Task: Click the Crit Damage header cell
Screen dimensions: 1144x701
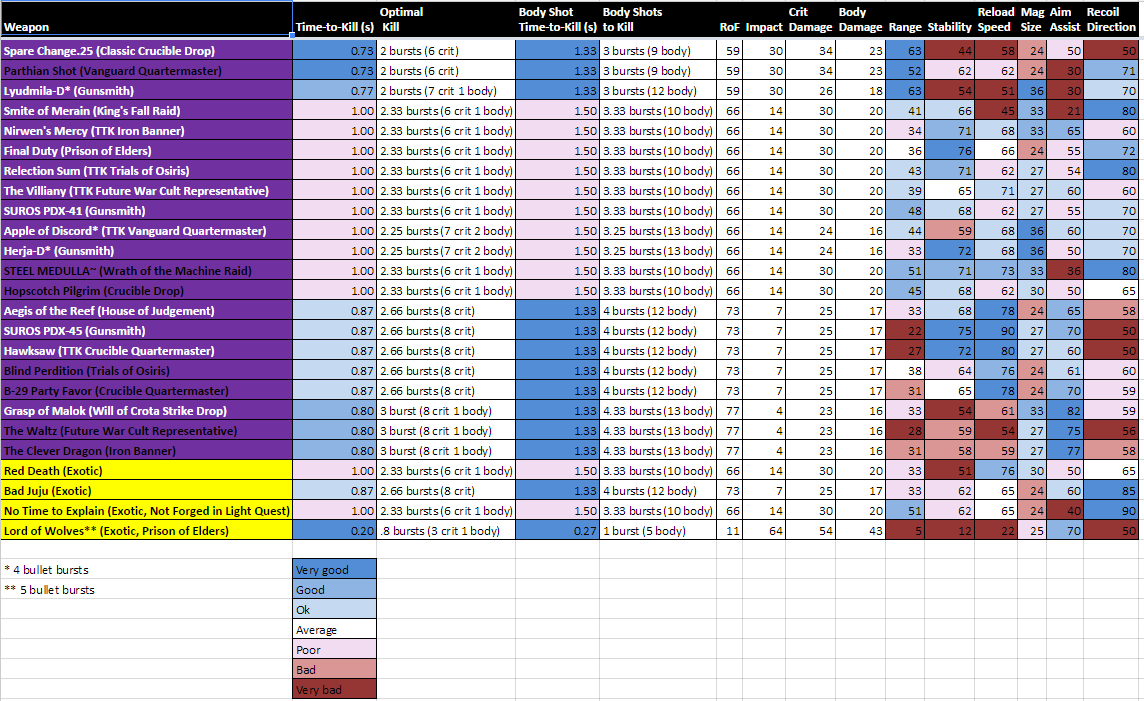Action: click(x=810, y=19)
